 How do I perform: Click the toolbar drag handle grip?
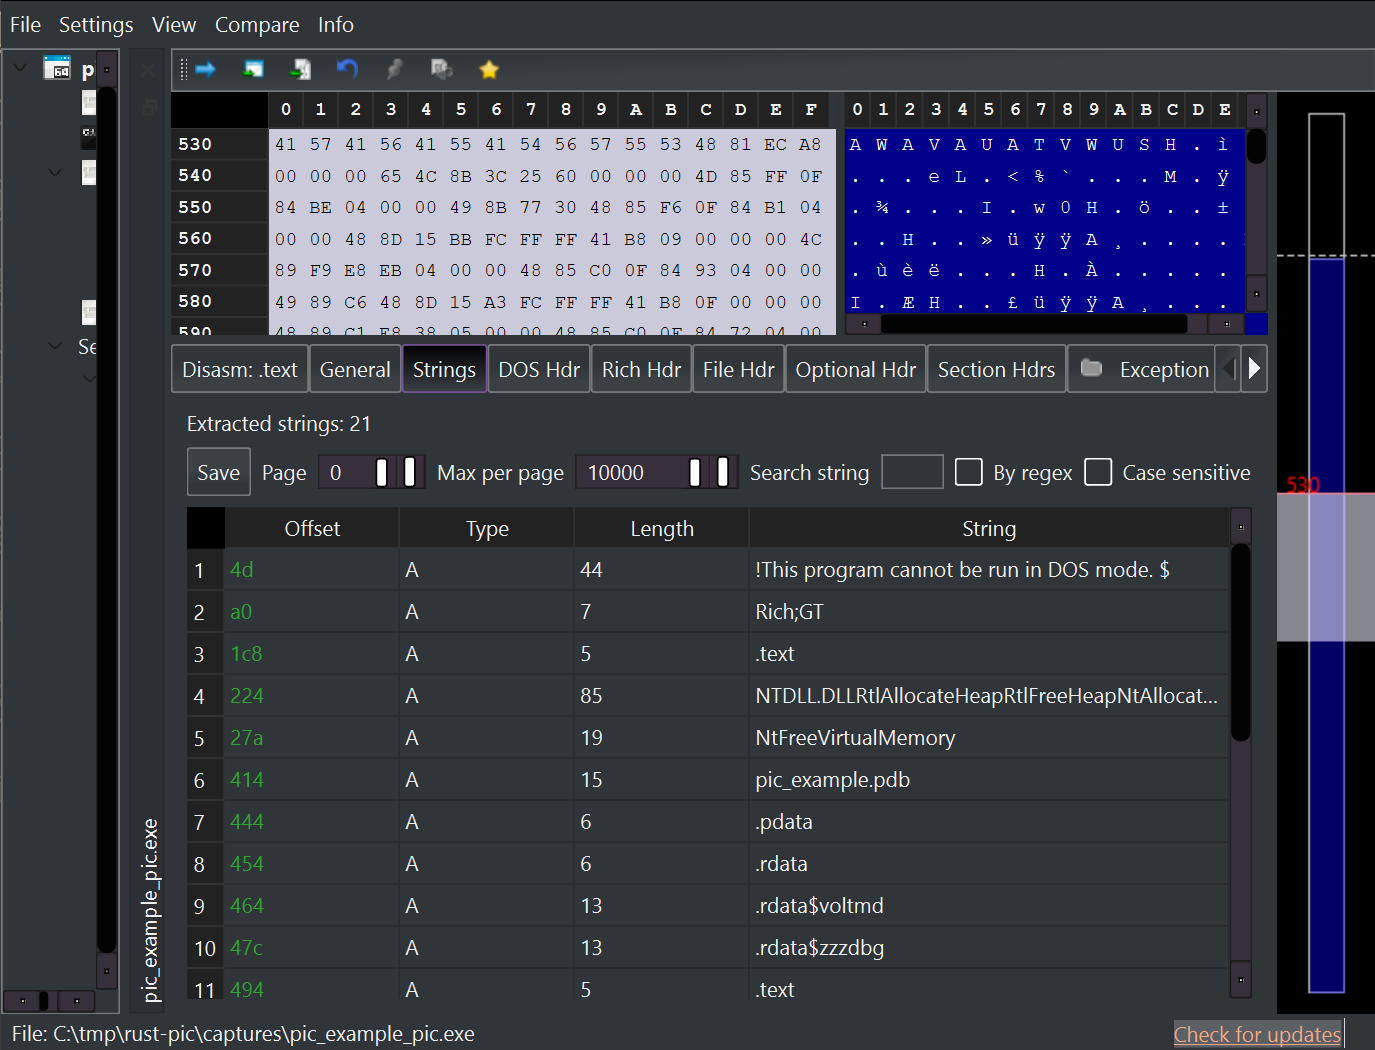pos(184,69)
